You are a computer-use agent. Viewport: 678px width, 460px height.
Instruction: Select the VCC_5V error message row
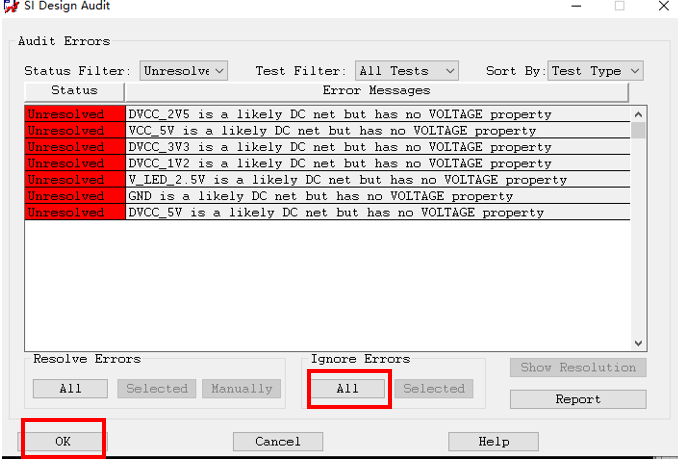point(378,131)
